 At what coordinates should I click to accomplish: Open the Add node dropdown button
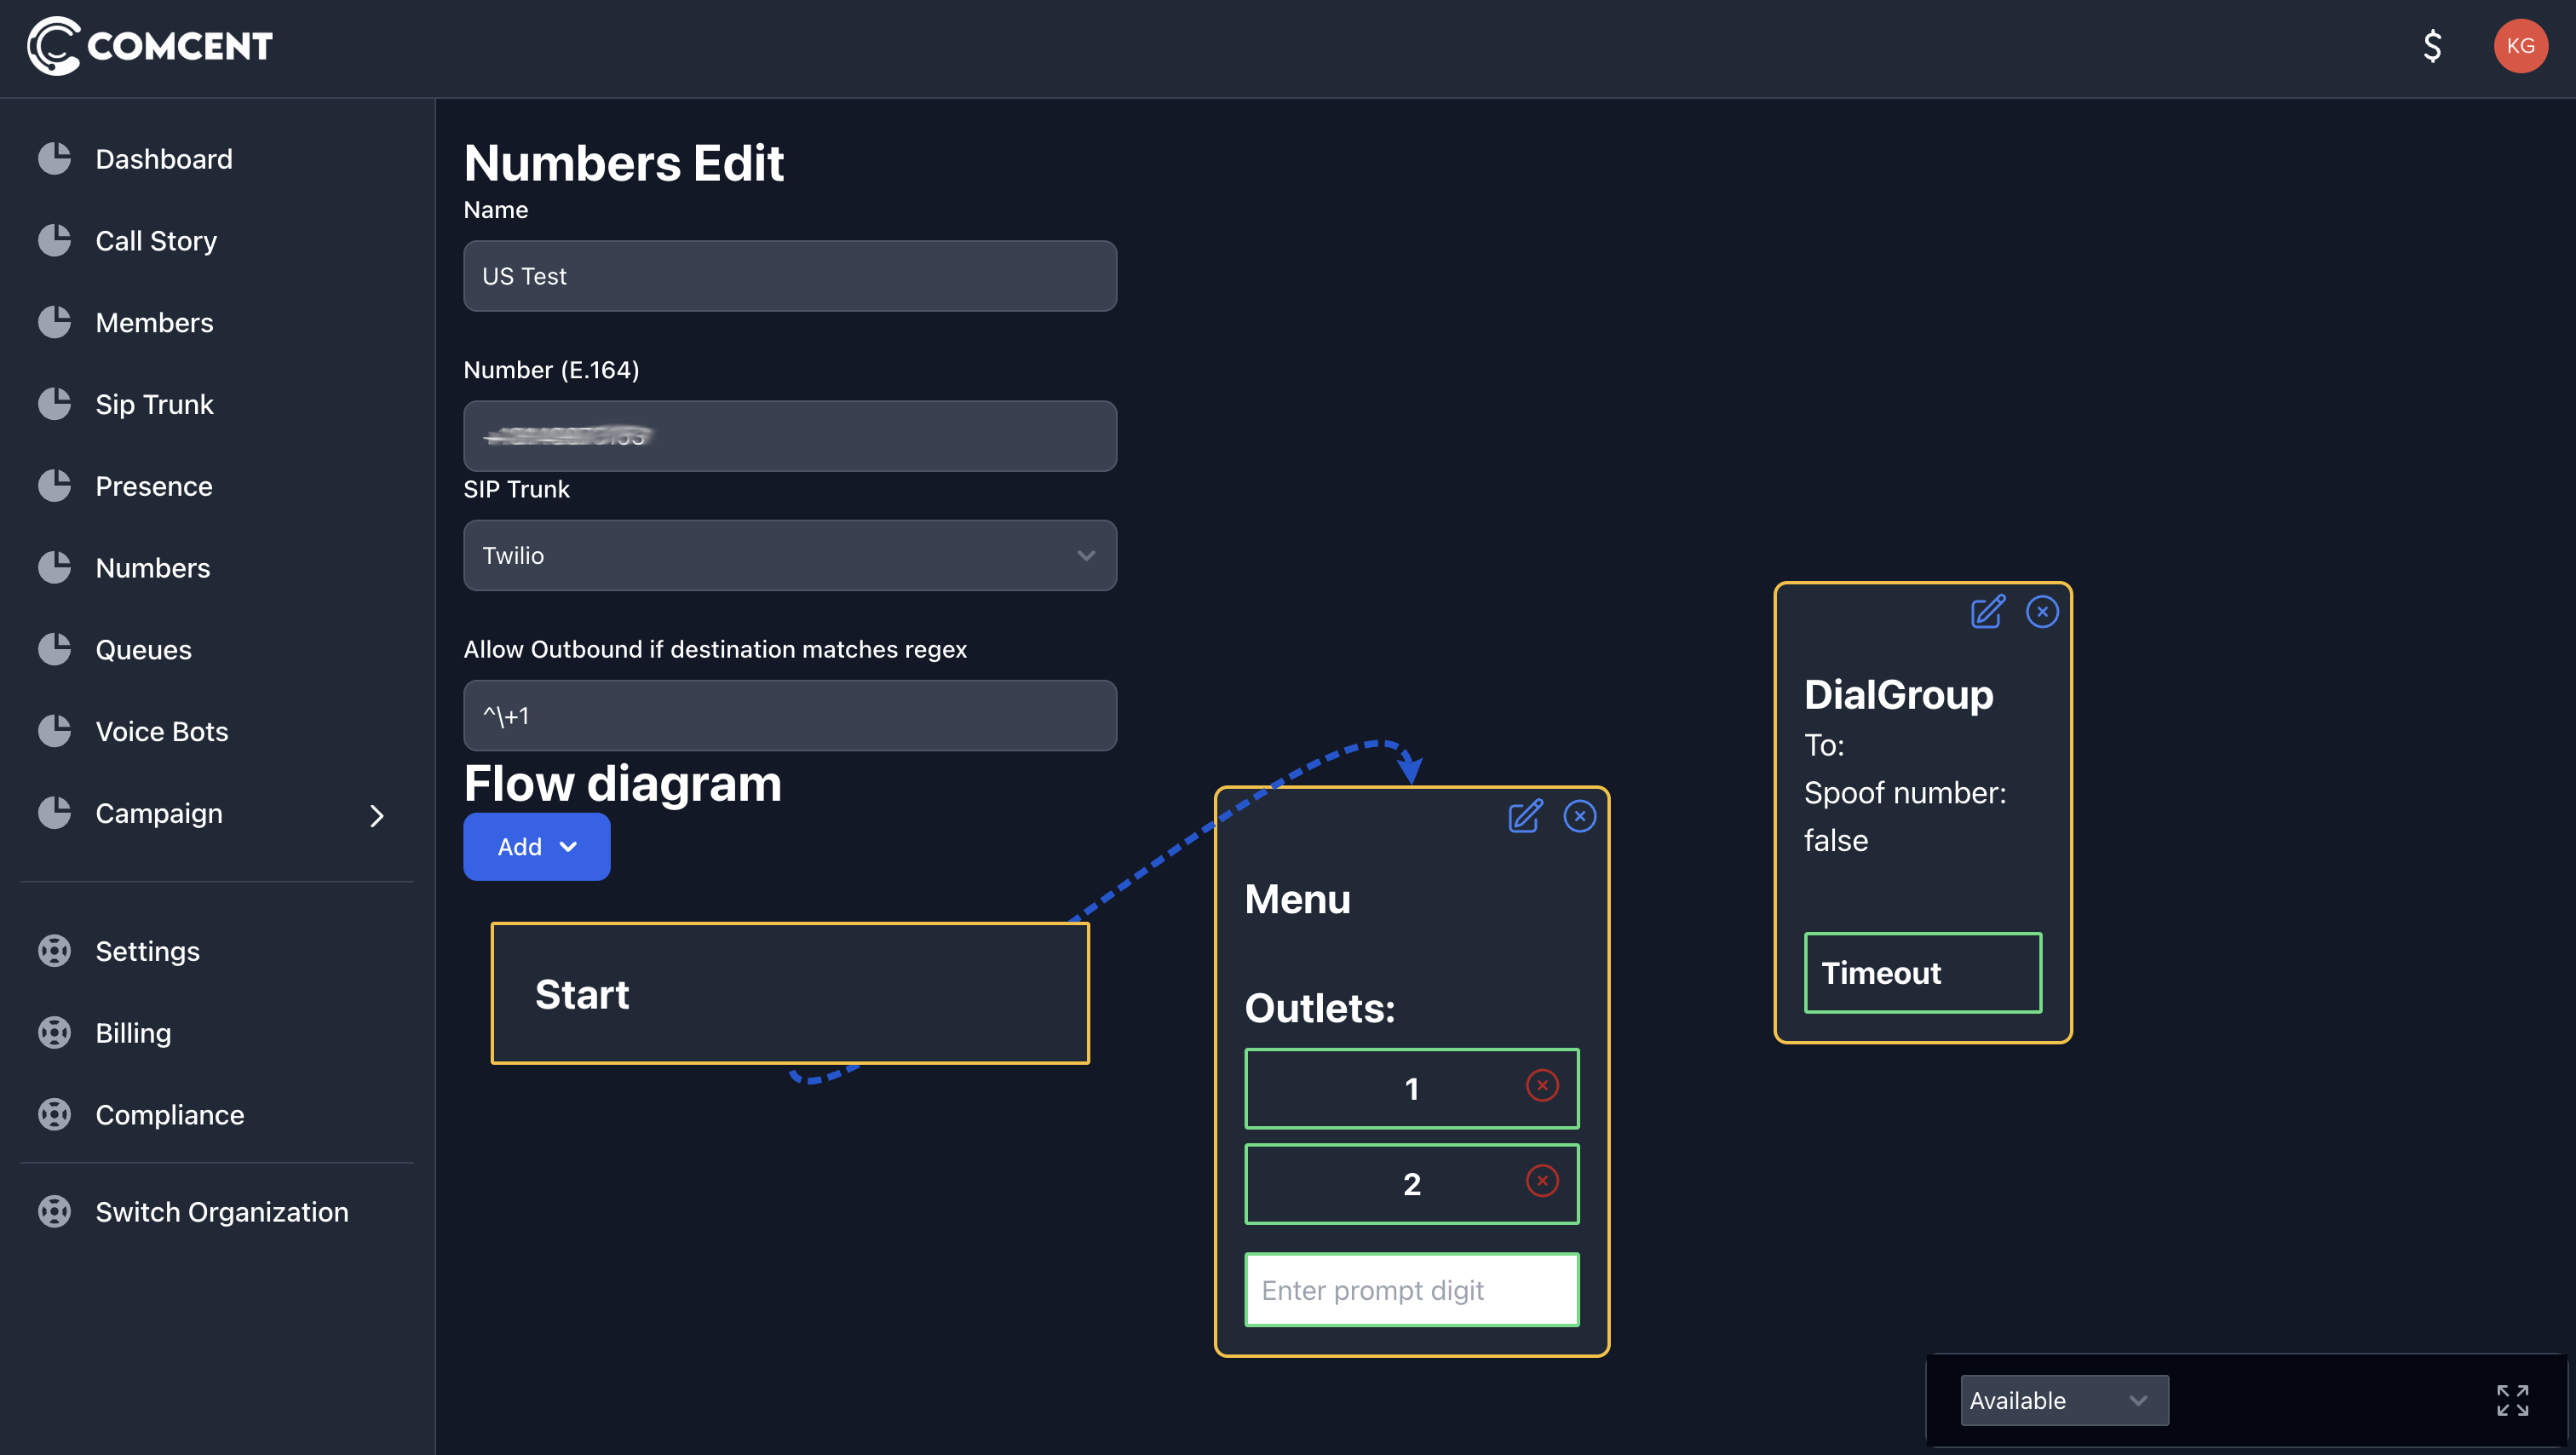coord(537,847)
